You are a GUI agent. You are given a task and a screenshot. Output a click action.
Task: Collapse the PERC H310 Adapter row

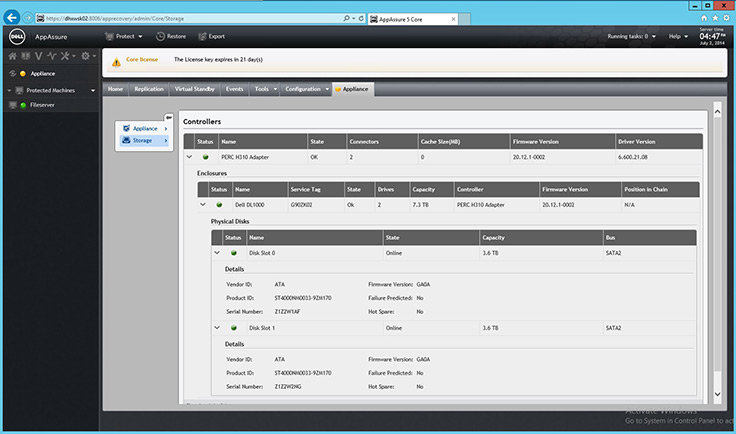(189, 157)
